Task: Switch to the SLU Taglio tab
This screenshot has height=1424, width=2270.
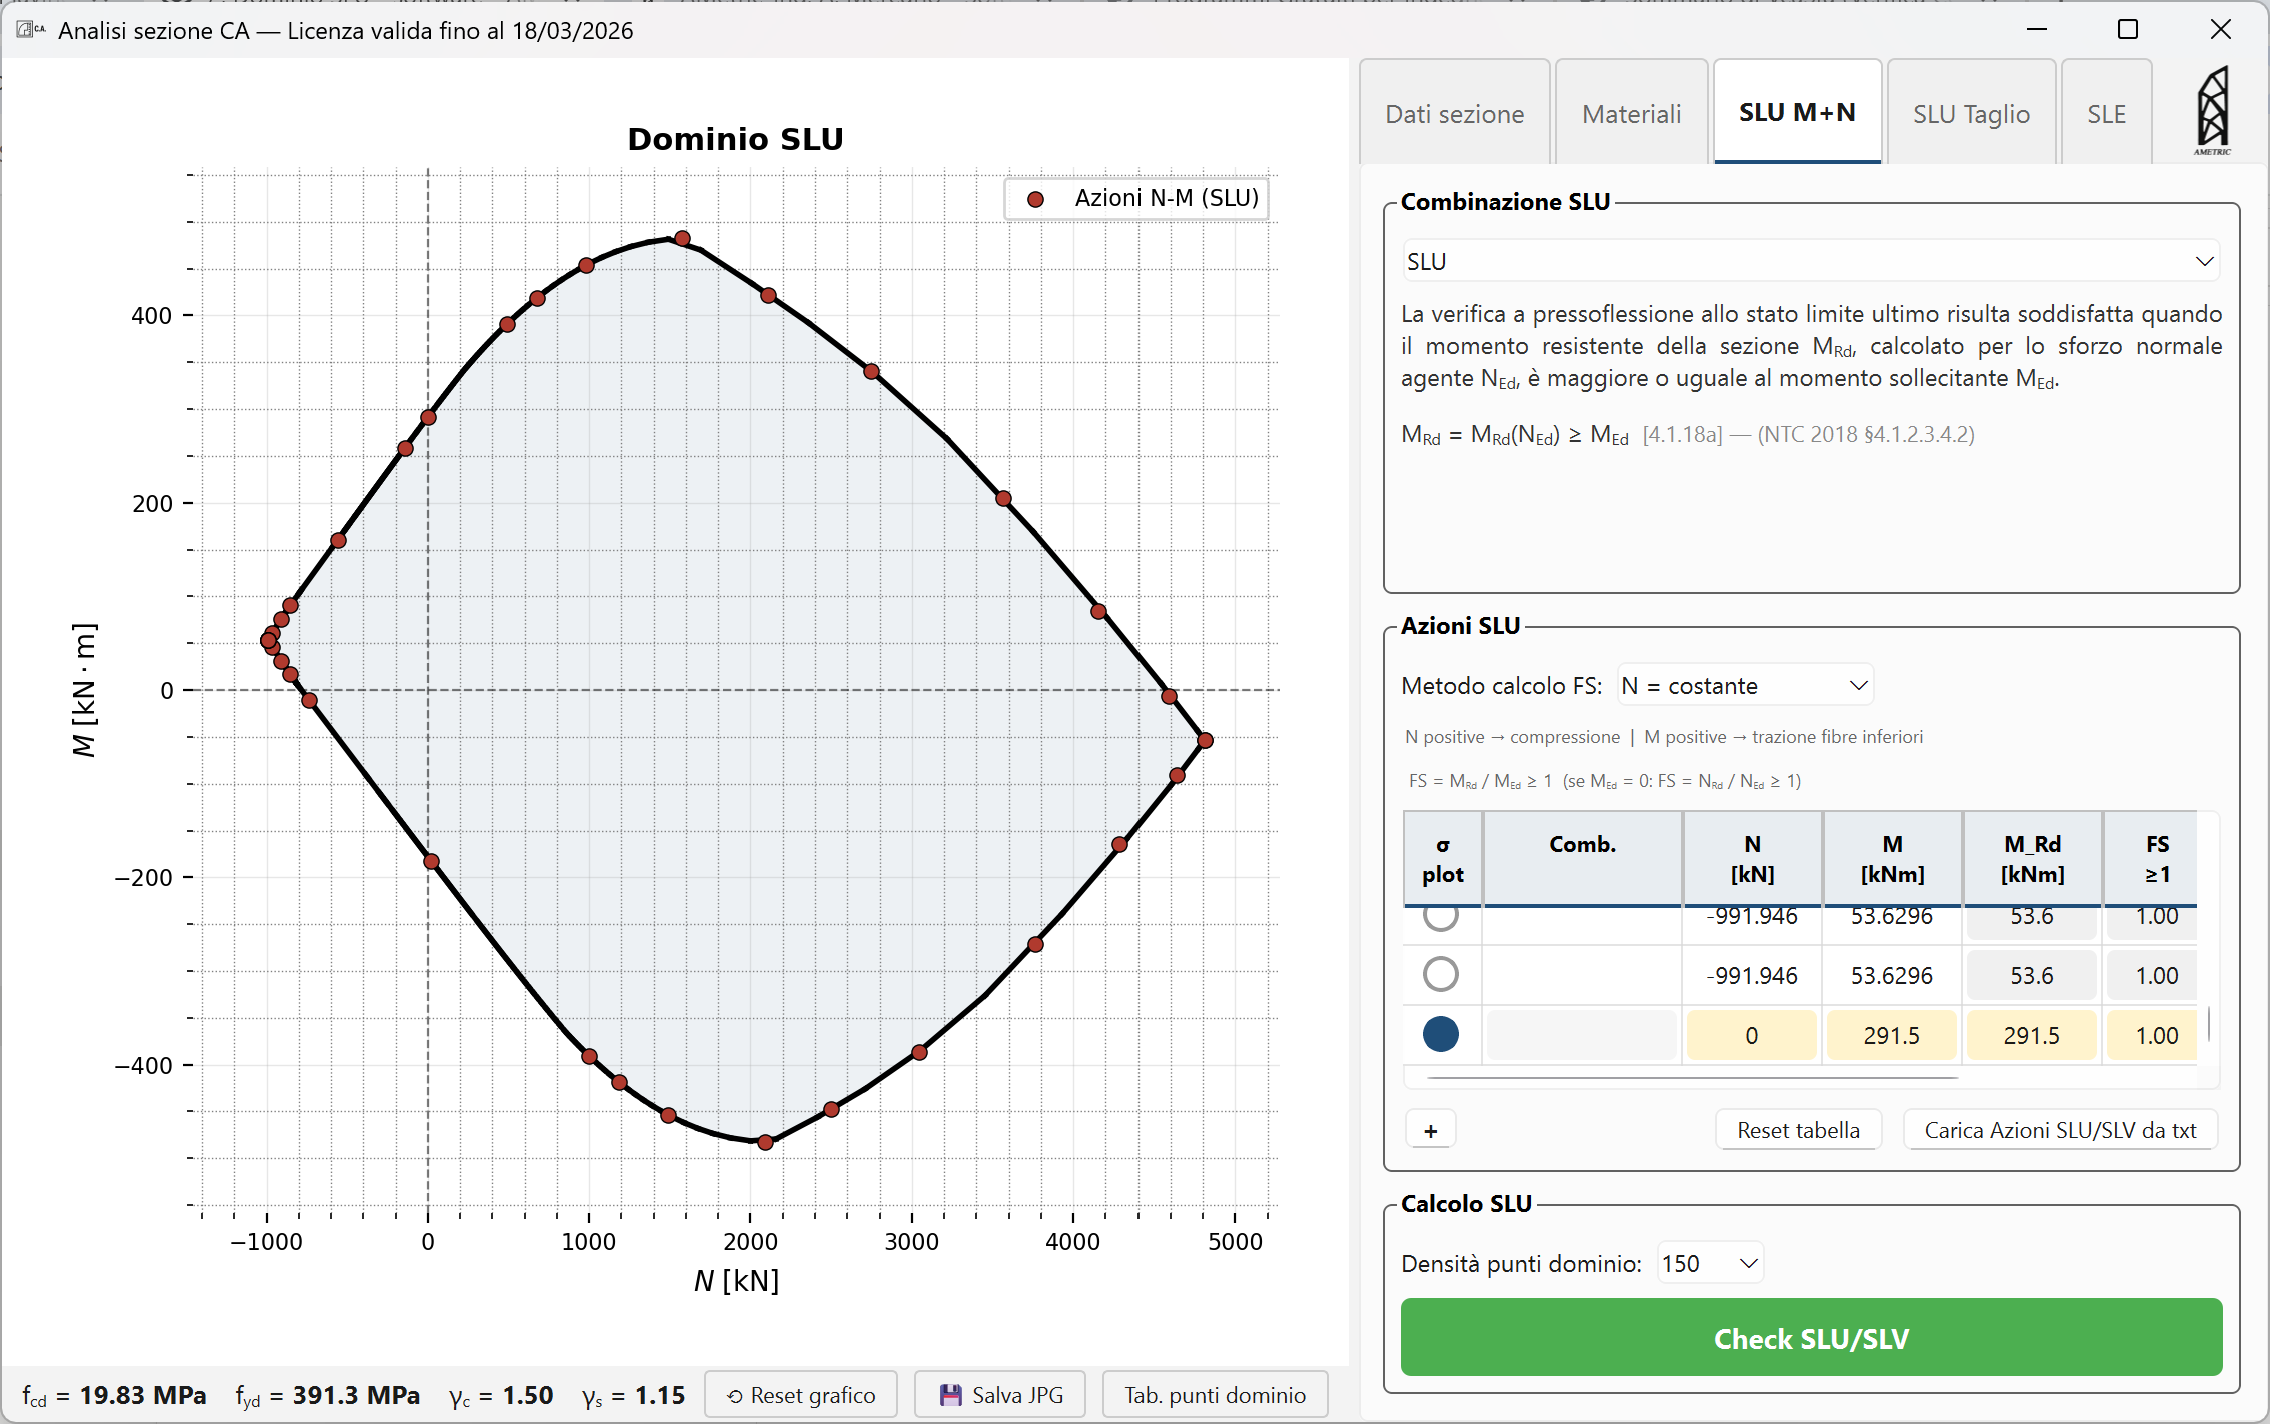Action: [x=1970, y=114]
